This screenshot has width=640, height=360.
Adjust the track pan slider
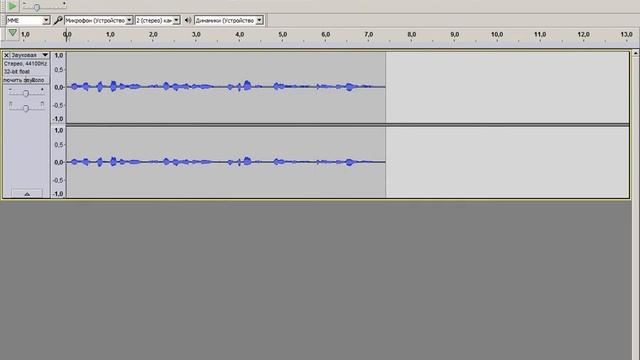click(26, 108)
